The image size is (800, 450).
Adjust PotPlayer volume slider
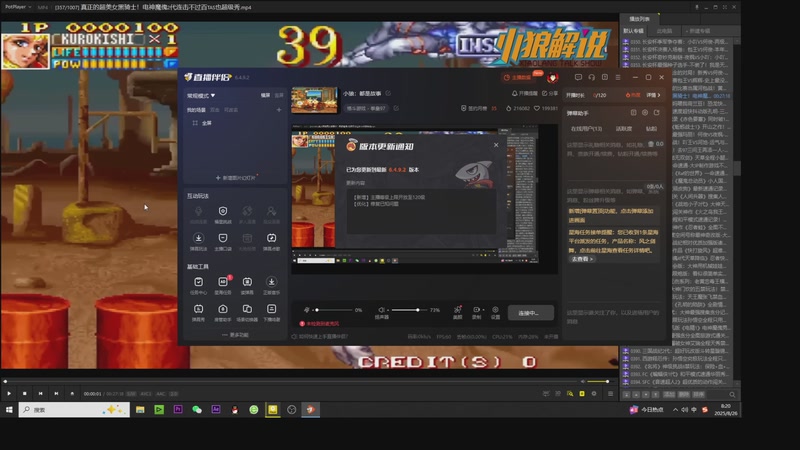(600, 381)
